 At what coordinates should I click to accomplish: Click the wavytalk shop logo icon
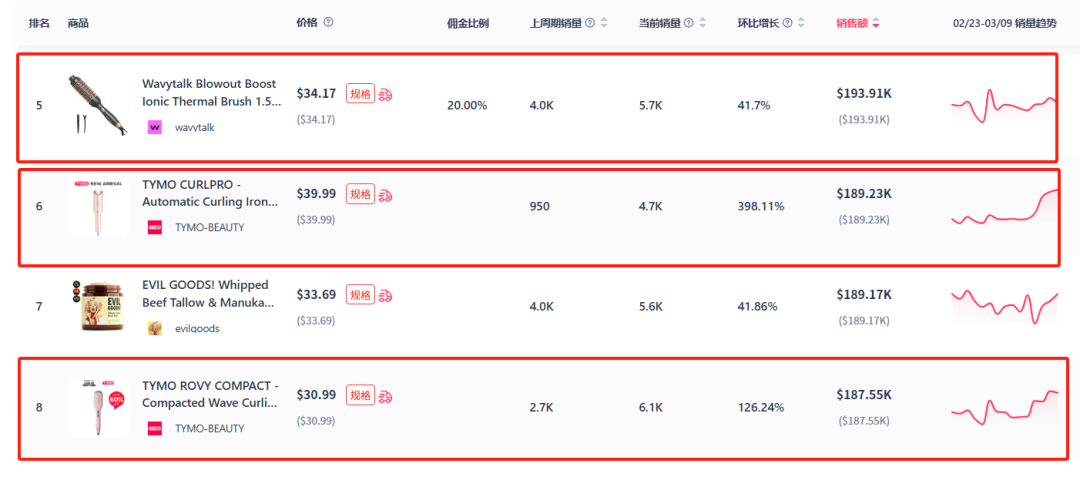pyautogui.click(x=155, y=127)
